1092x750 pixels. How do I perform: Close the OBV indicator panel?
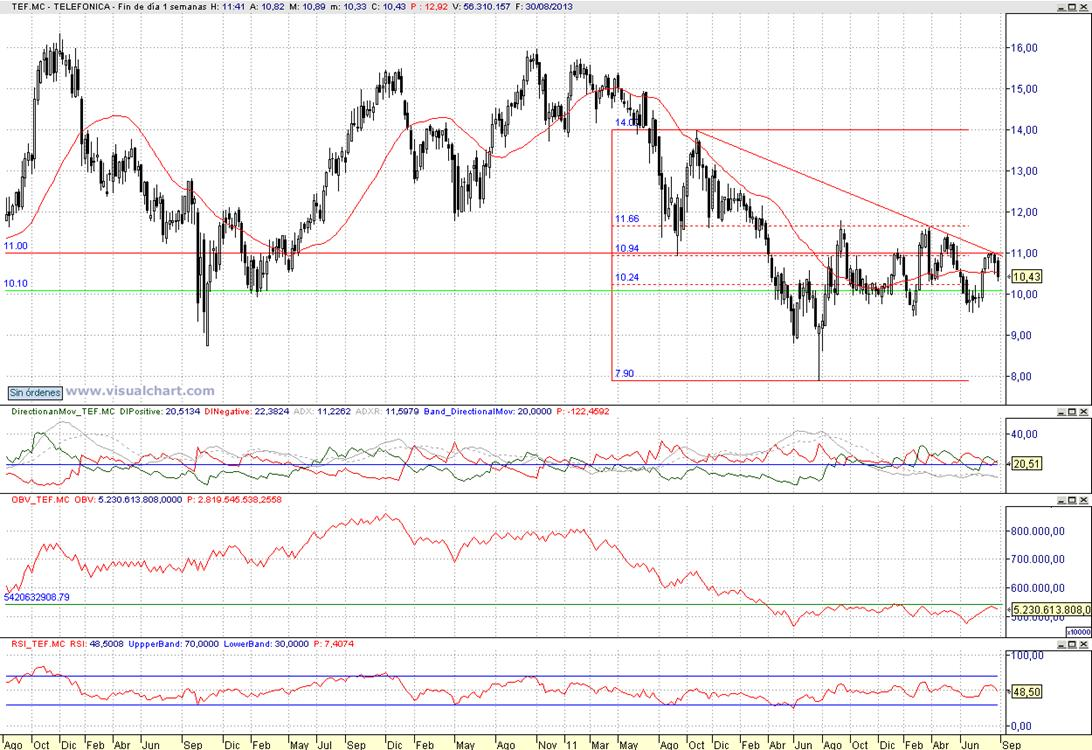1083,500
